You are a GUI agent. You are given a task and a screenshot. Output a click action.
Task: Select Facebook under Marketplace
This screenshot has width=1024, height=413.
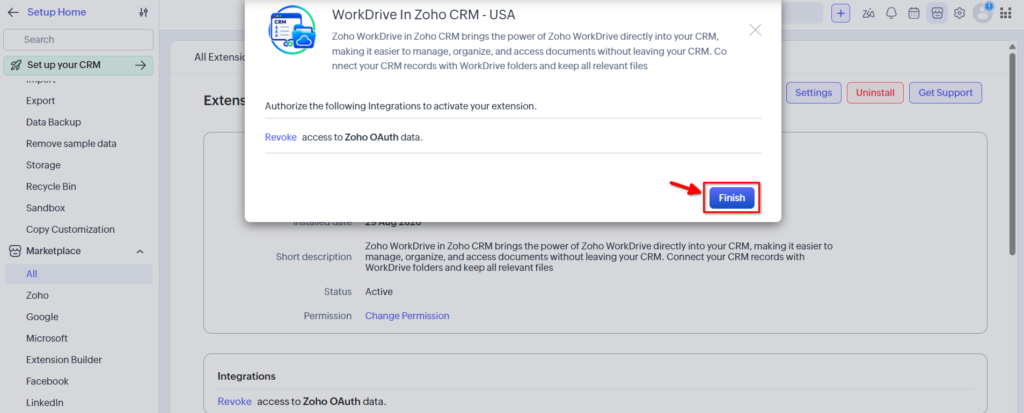point(48,381)
